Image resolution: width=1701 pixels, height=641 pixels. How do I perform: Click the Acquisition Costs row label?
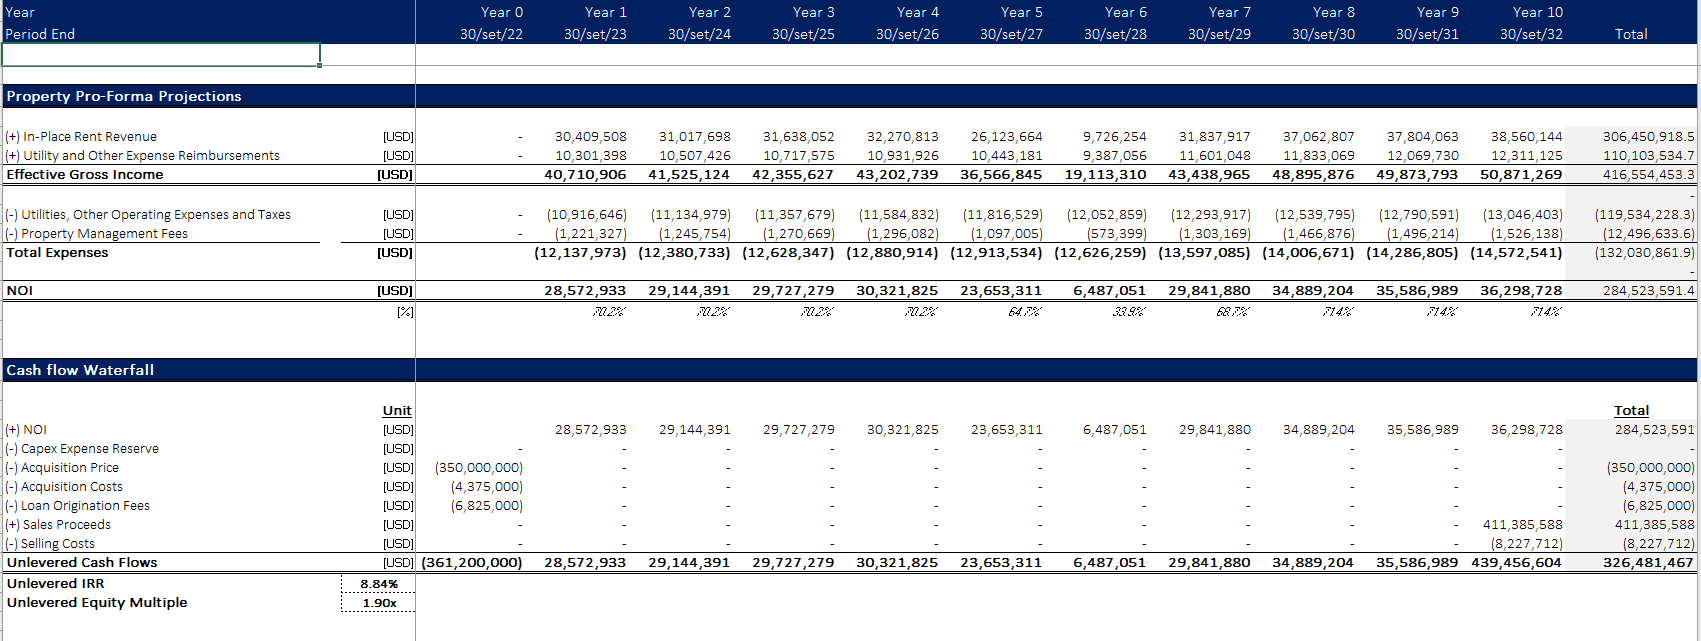(64, 487)
